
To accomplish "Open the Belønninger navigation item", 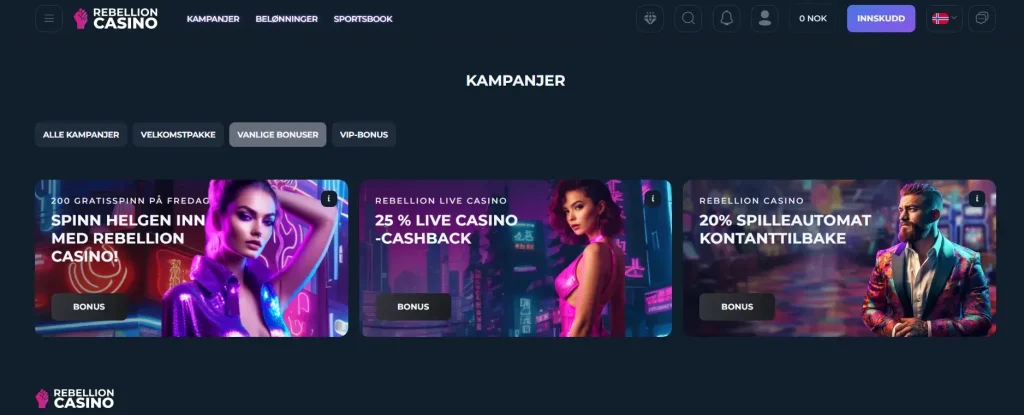I will coord(287,19).
